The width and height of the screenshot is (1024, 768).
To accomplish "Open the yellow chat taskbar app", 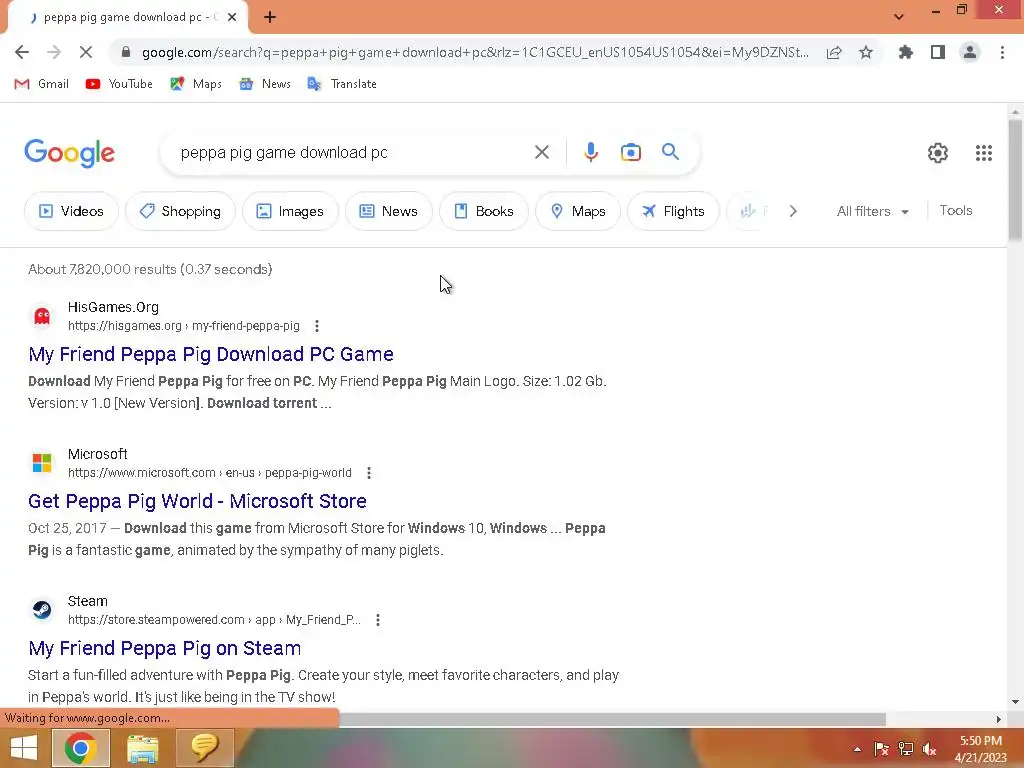I will pos(204,748).
